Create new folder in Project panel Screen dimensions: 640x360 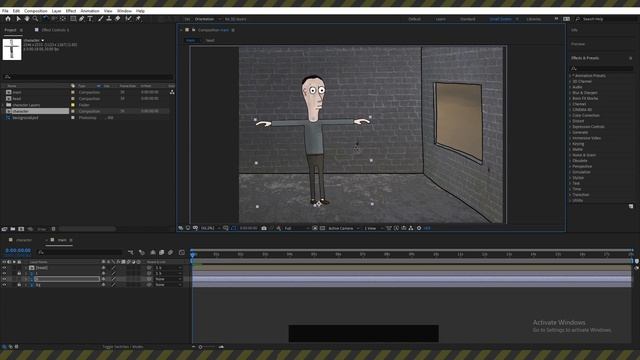13,229
